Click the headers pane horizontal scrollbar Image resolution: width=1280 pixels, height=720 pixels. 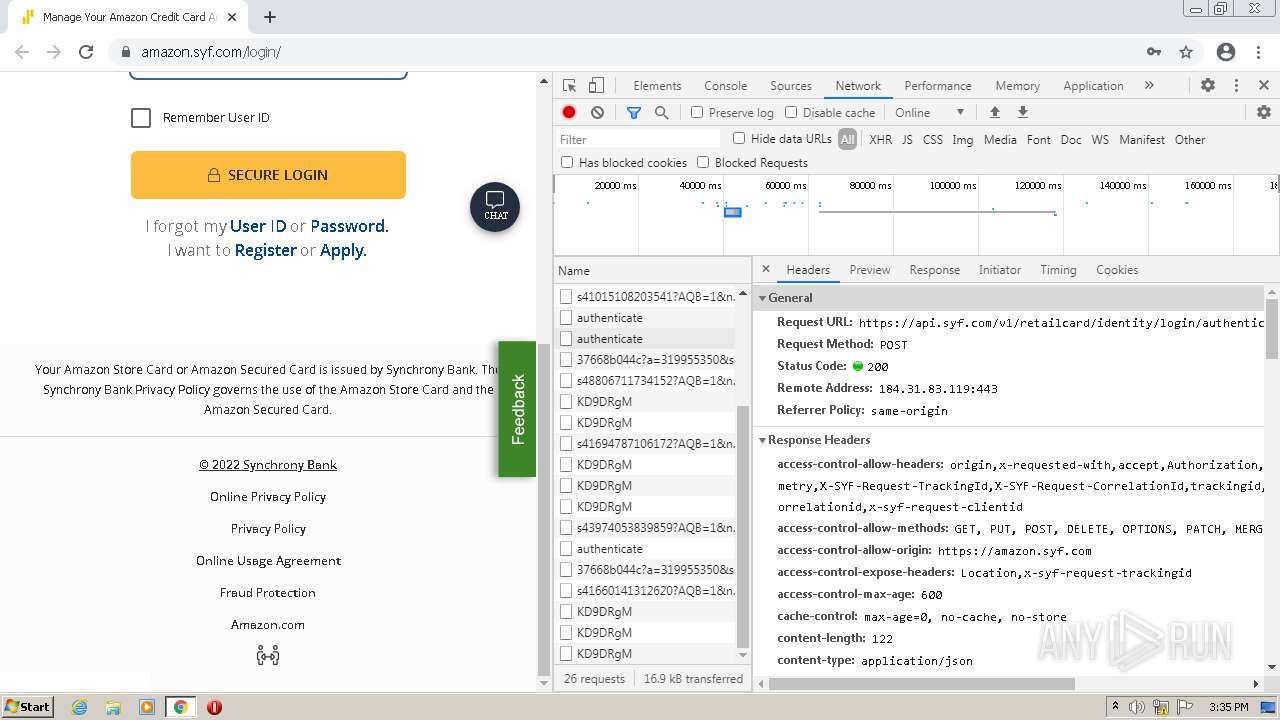922,684
